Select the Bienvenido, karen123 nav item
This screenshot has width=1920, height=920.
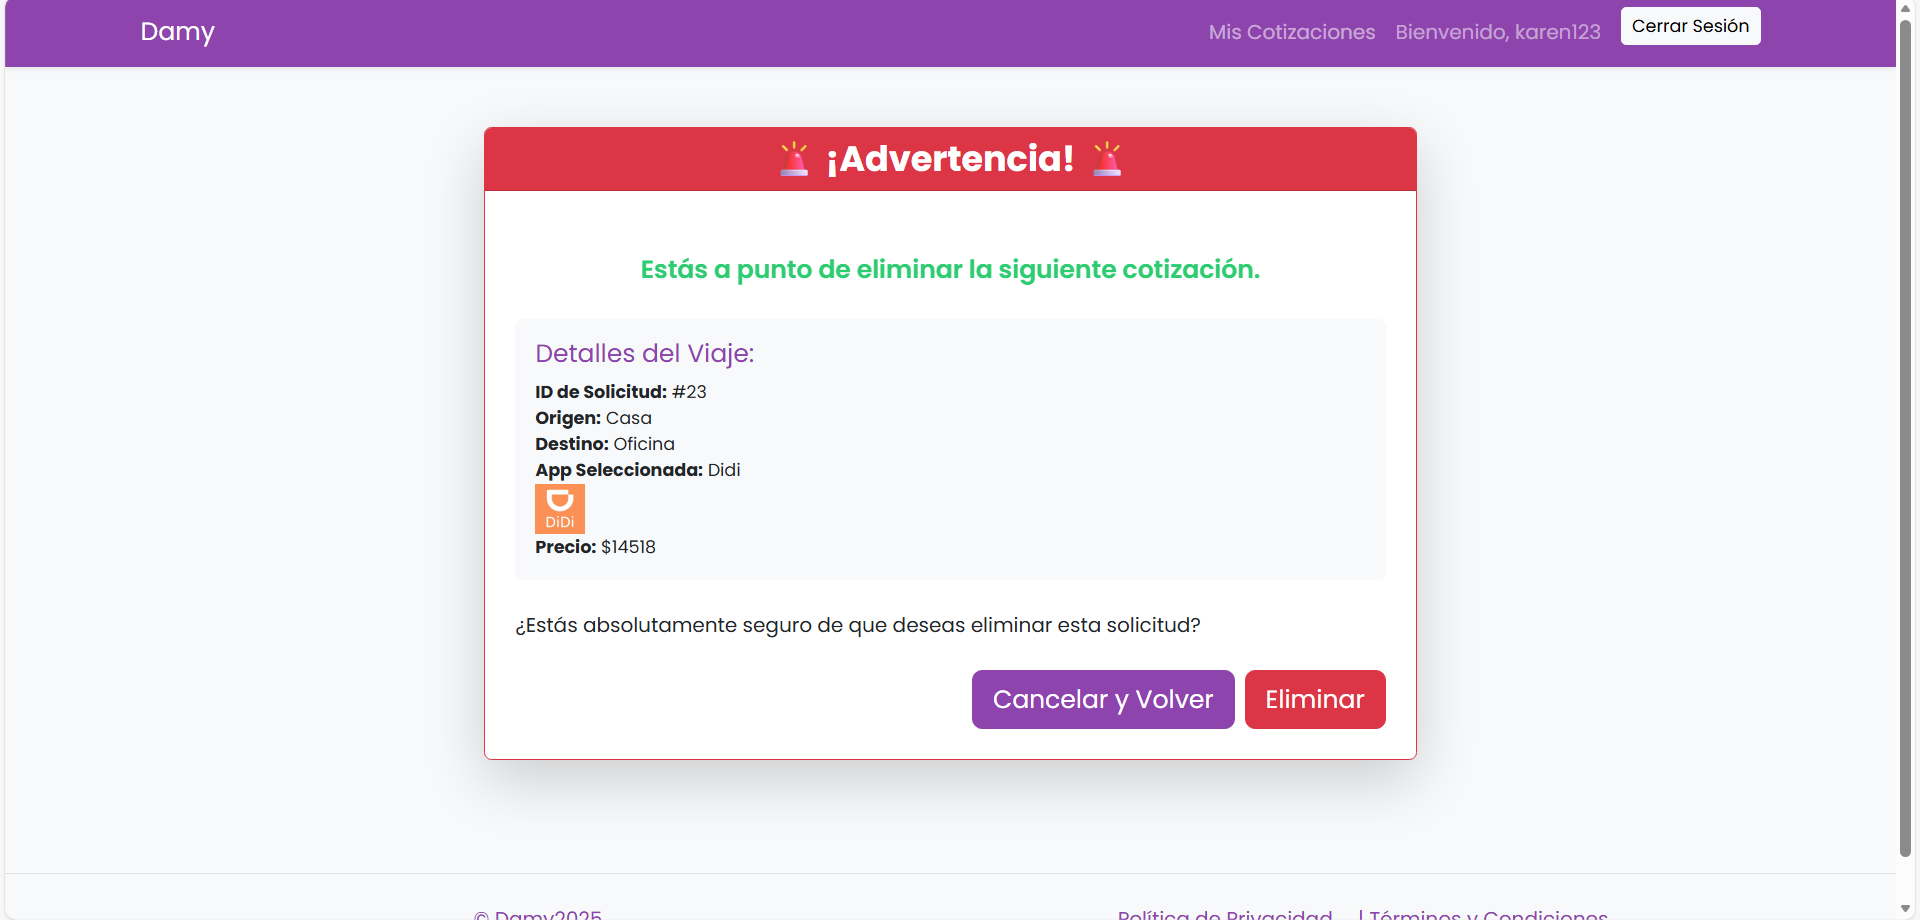pos(1497,32)
